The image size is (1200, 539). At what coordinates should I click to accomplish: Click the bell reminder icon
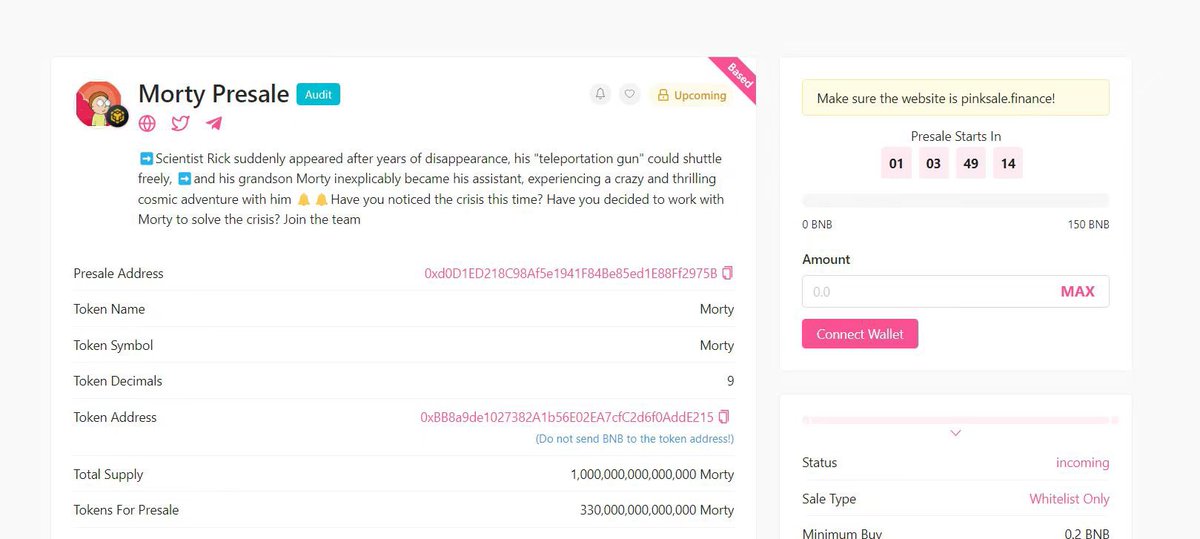600,94
